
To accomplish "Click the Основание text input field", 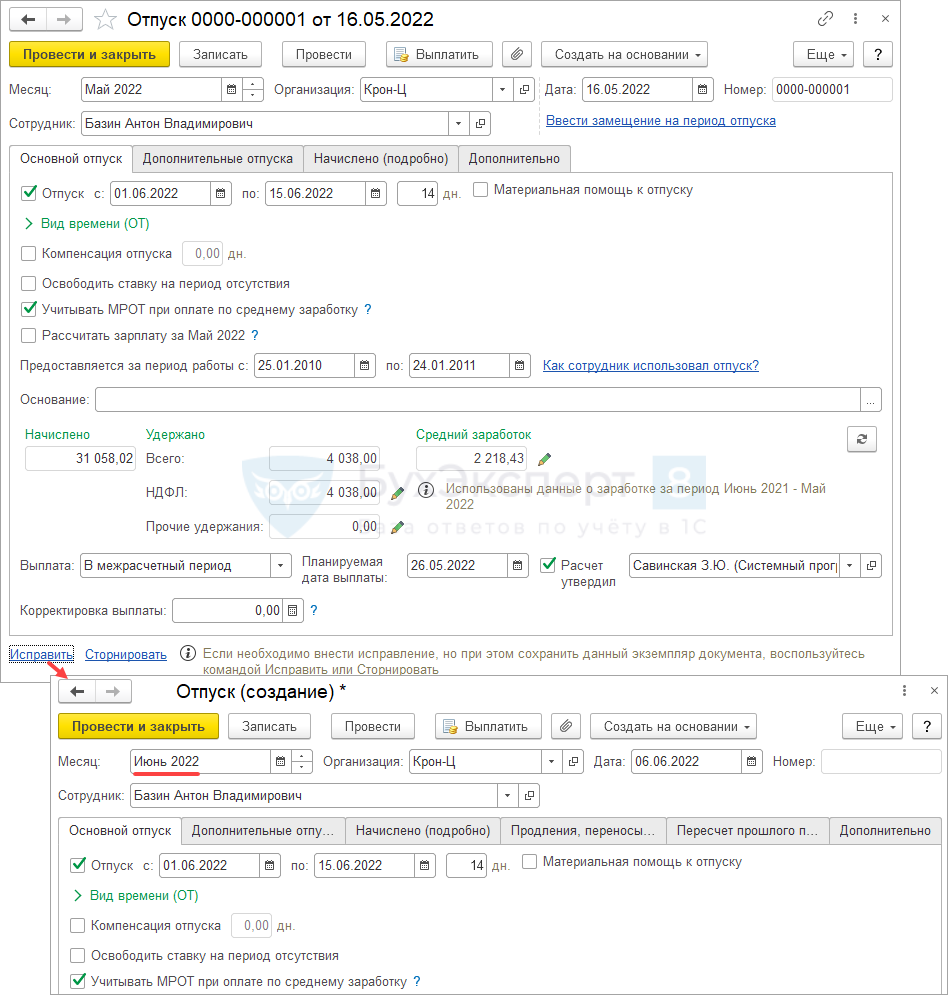I will [477, 400].
